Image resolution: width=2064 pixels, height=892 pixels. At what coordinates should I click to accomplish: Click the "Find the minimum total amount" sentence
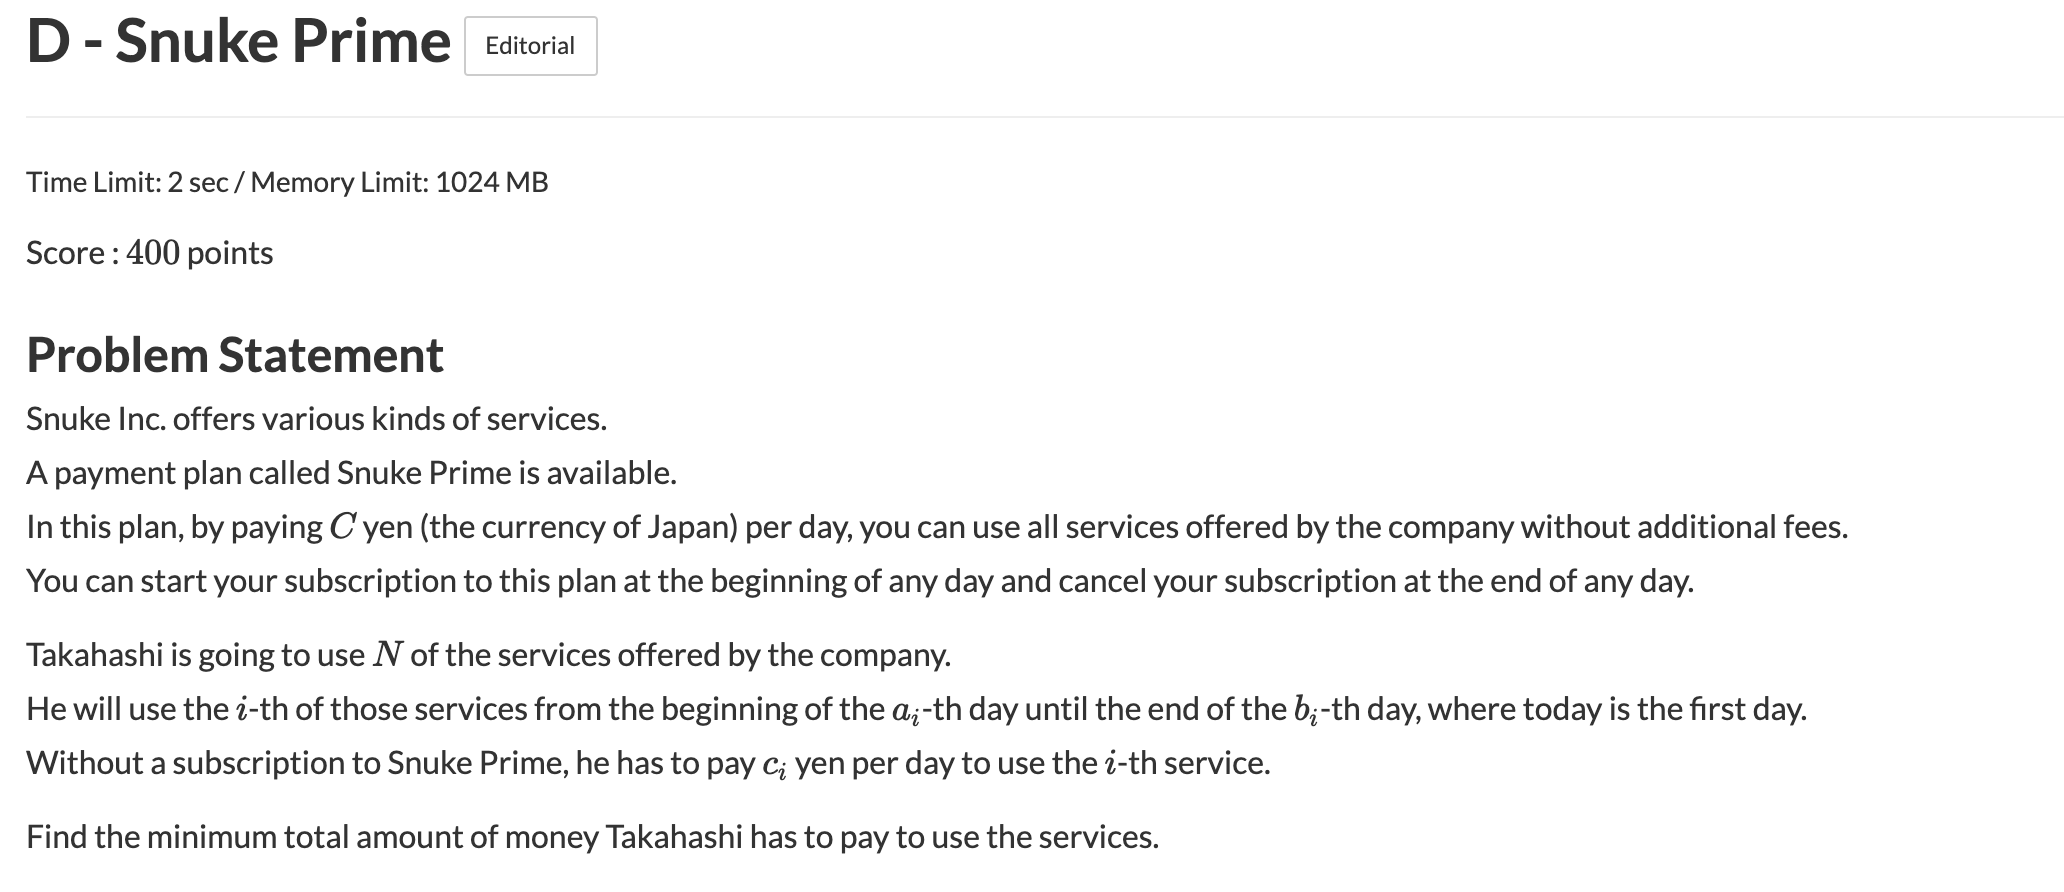point(592,837)
